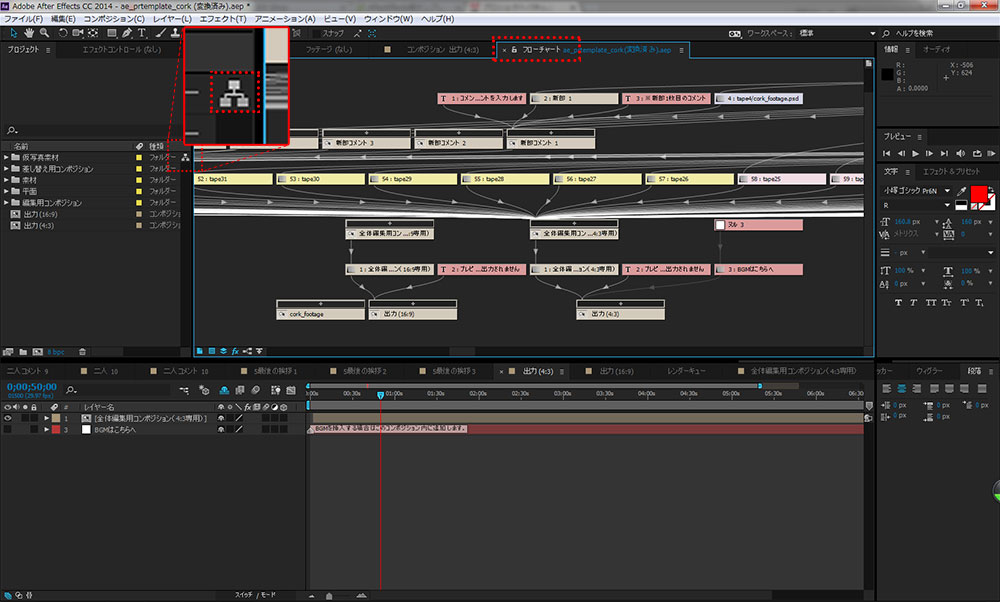This screenshot has width=1000, height=602.
Task: Mute audio in the Preview panel
Action: coord(960,153)
